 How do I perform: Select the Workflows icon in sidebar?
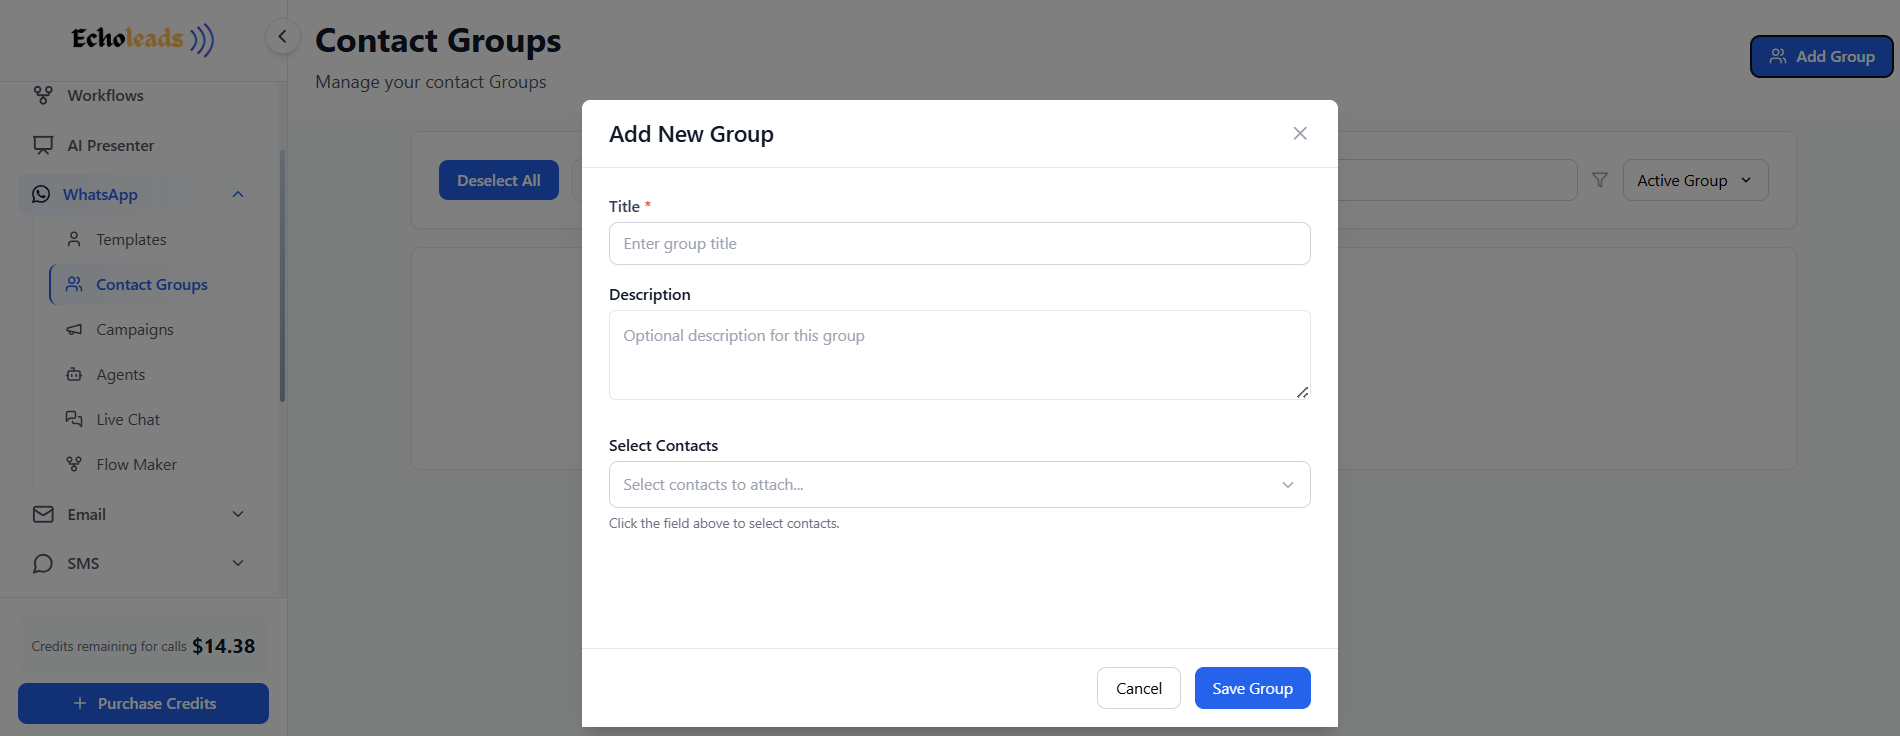[x=42, y=95]
